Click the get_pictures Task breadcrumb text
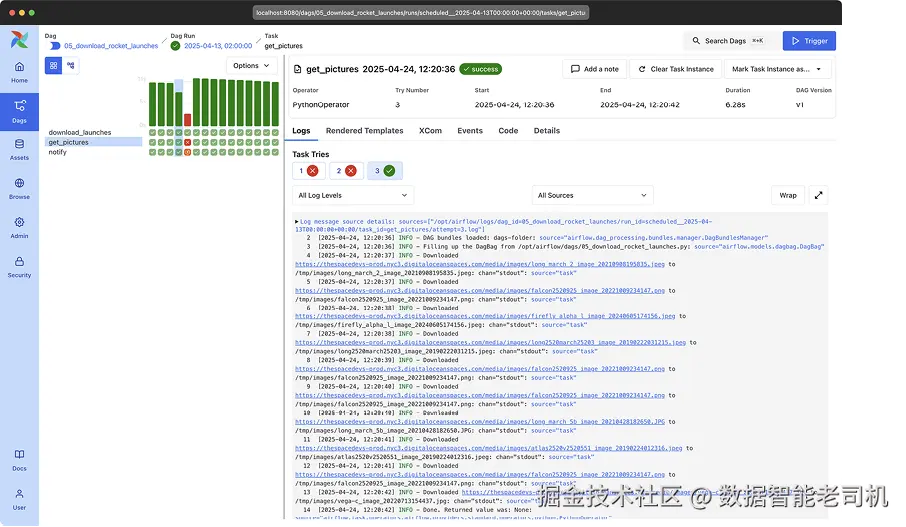906x527 pixels. (283, 46)
